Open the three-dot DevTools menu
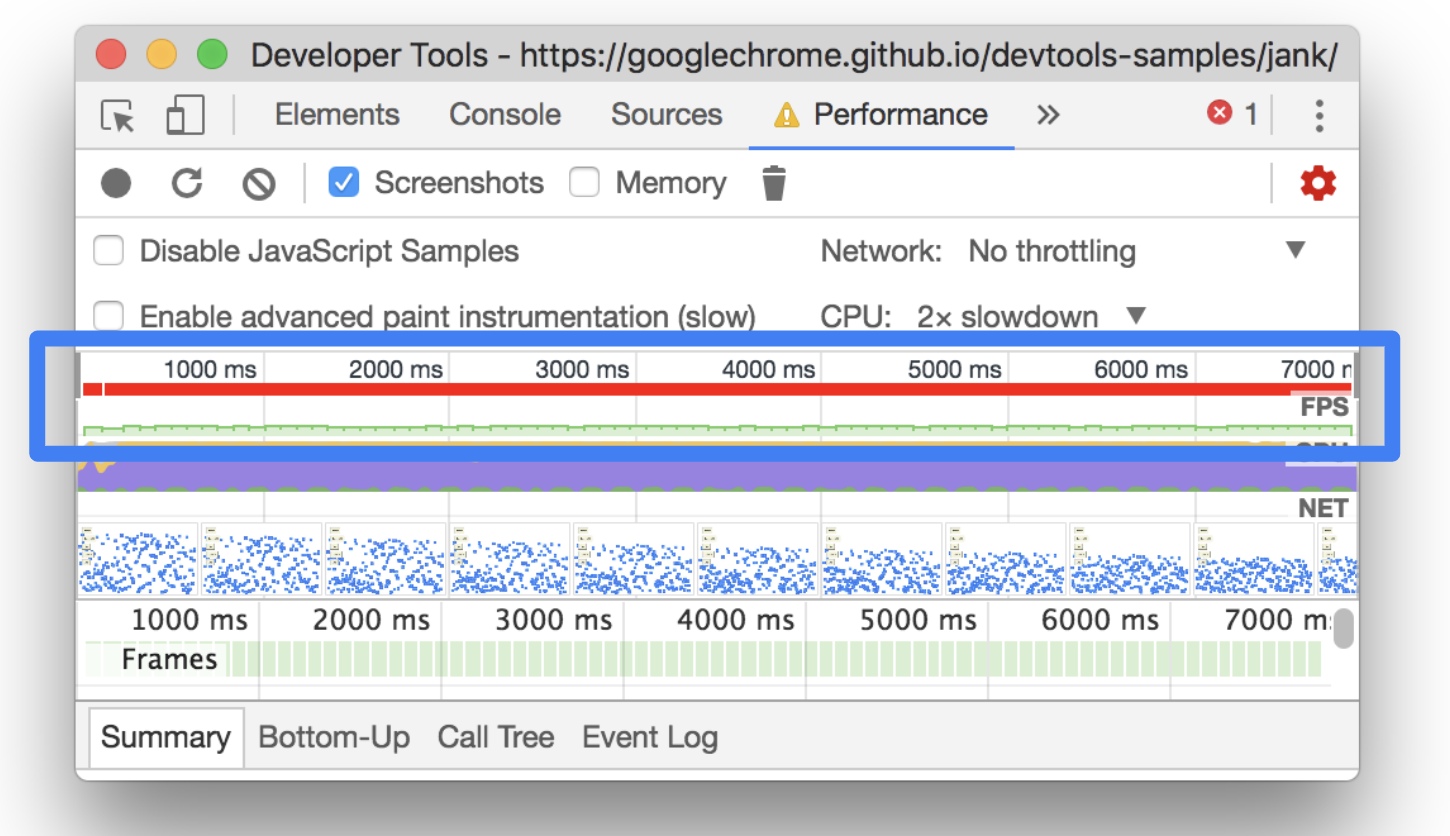1450x836 pixels. (1320, 115)
